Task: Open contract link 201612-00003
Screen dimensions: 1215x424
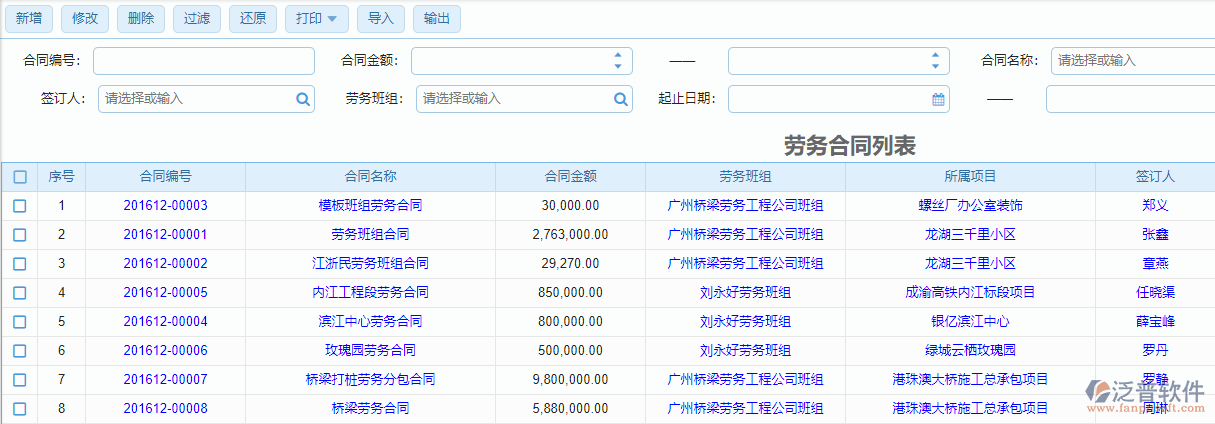Action: (165, 206)
